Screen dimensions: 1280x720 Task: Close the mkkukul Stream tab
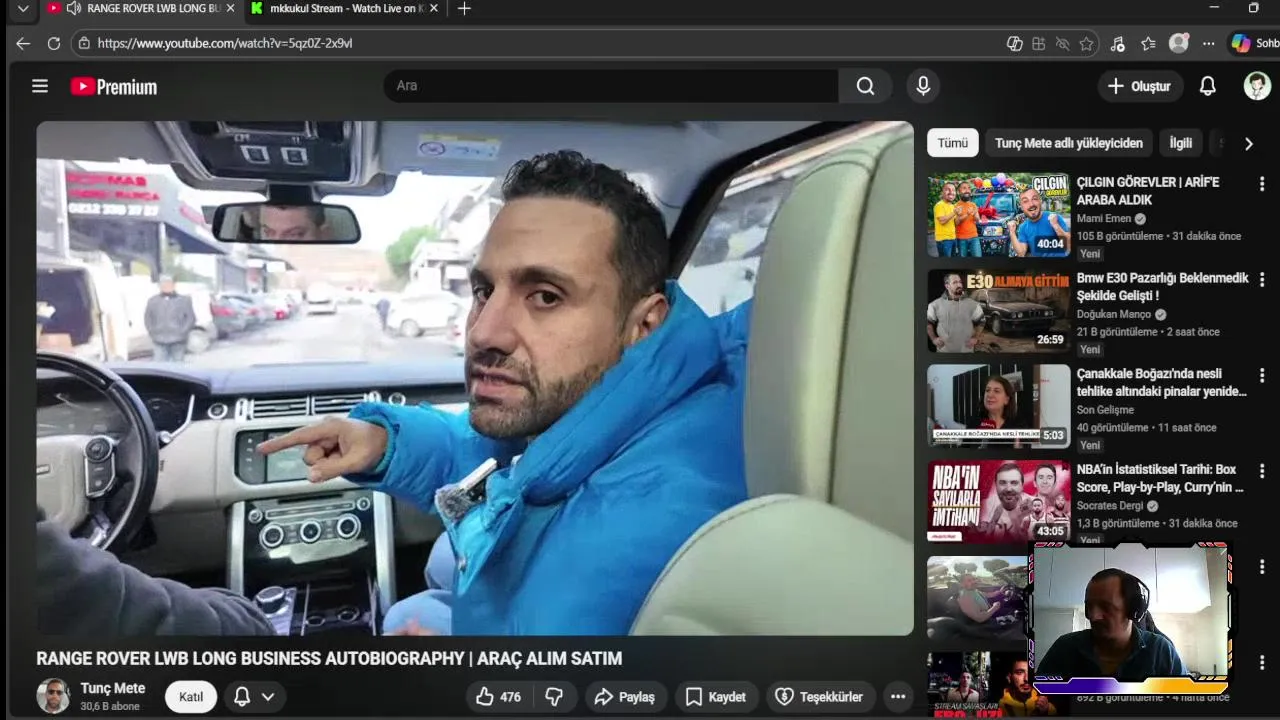pyautogui.click(x=434, y=8)
